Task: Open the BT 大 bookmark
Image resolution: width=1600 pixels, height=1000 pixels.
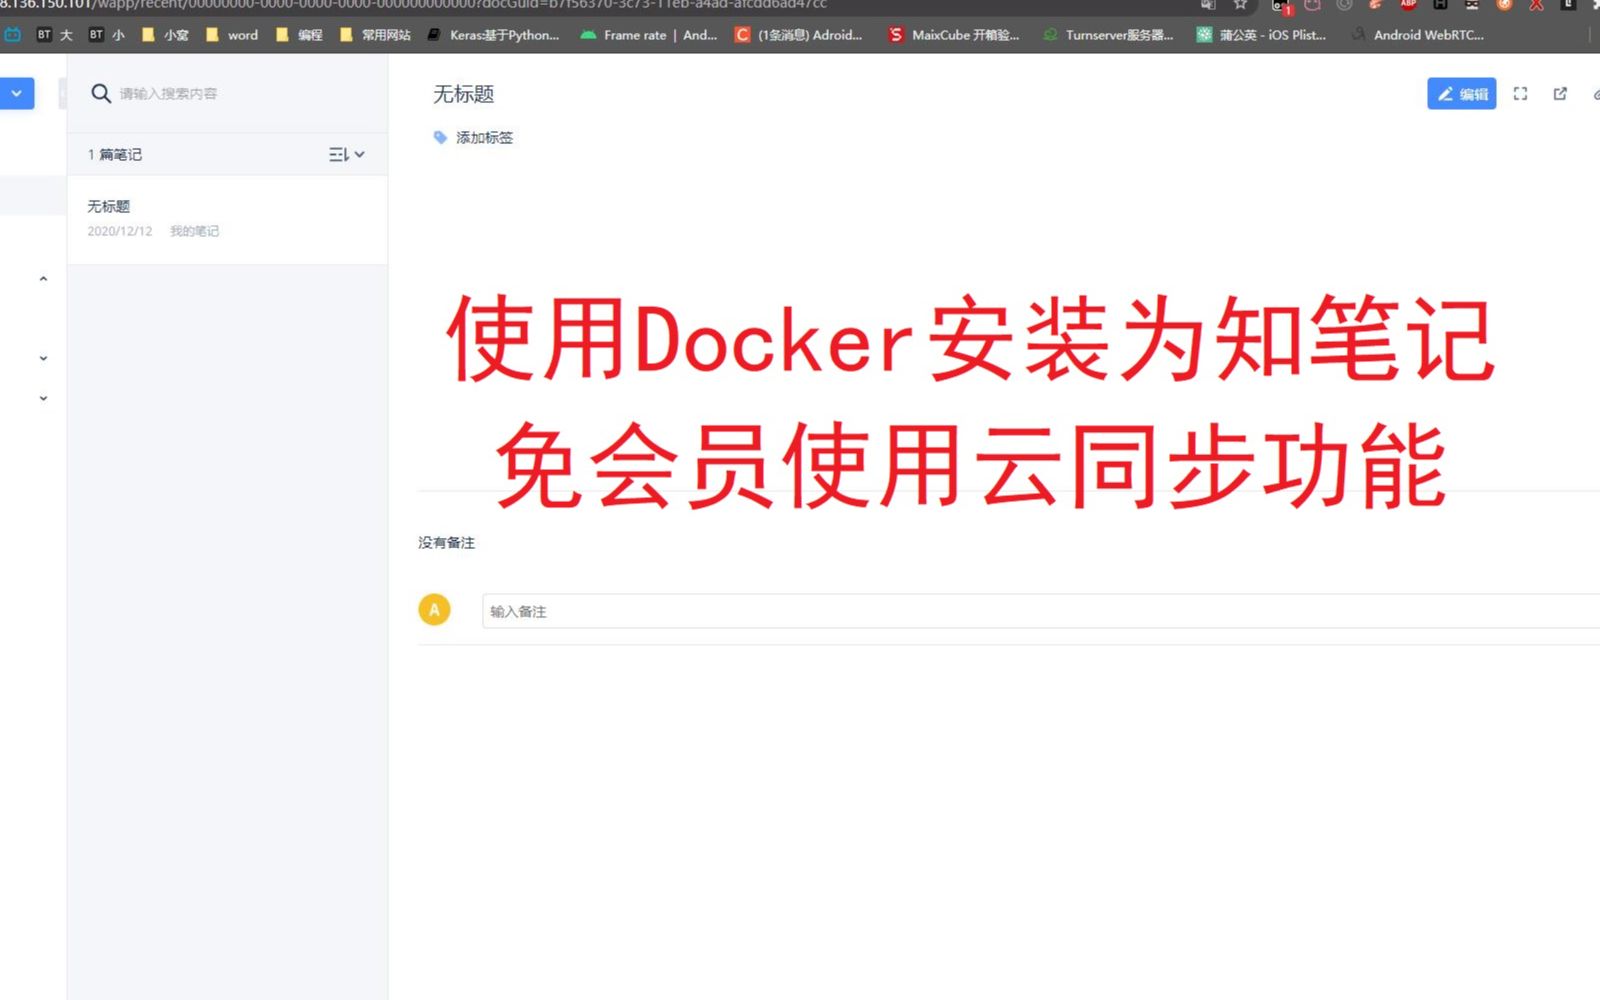Action: 55,35
